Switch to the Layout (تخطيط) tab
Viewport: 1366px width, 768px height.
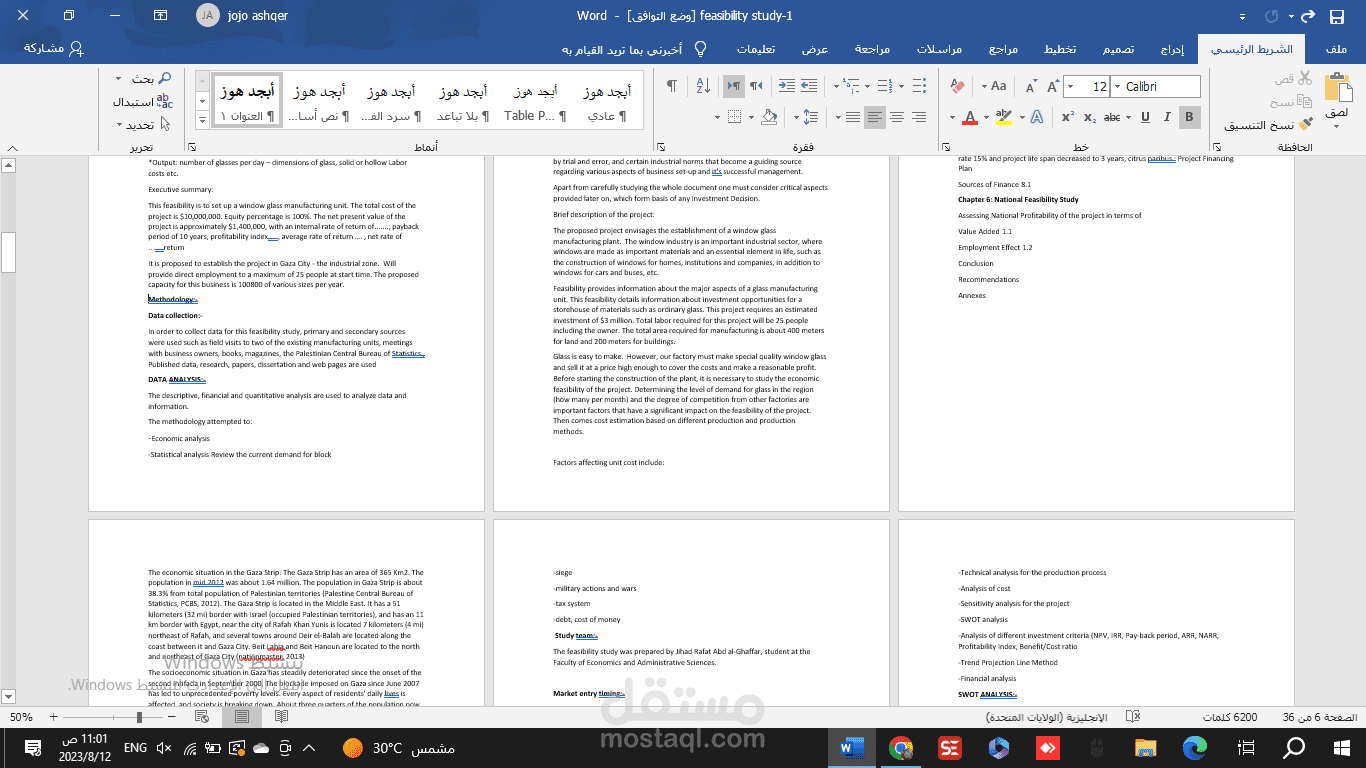click(x=1060, y=49)
